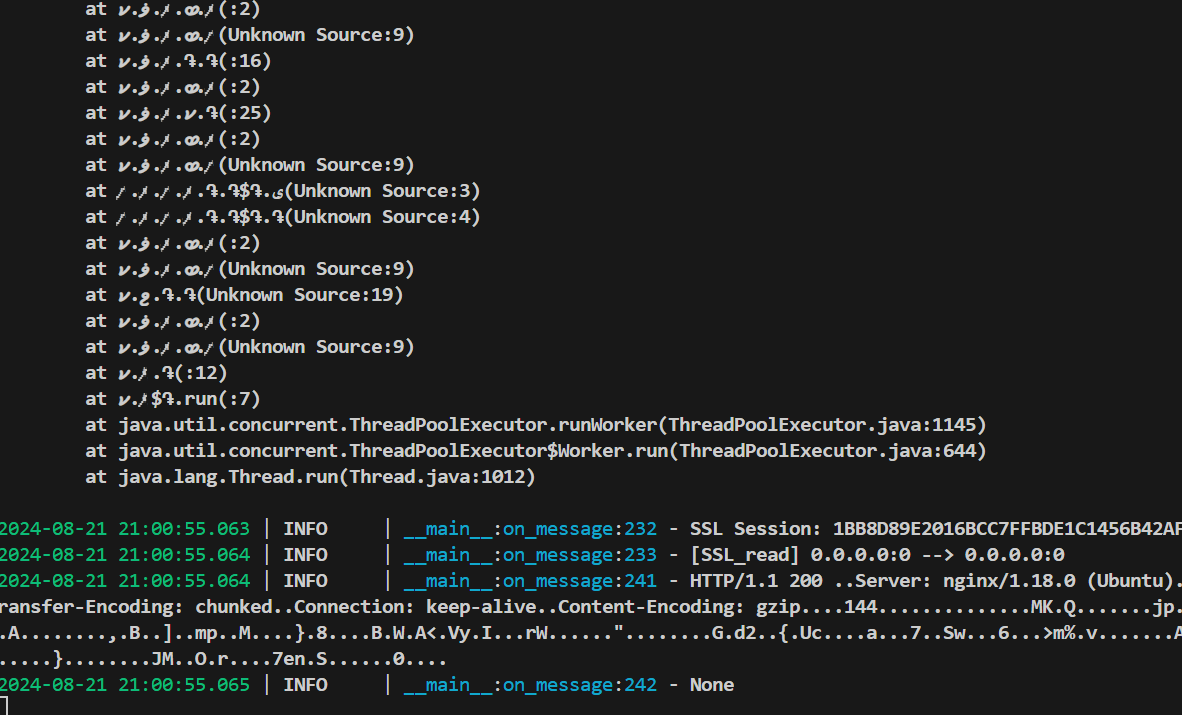The height and width of the screenshot is (715, 1182).
Task: Click the __main__:on_message:232 log location
Action: pyautogui.click(x=530, y=529)
